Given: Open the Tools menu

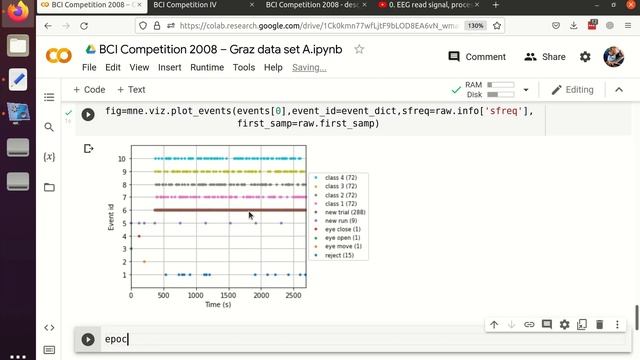Looking at the screenshot, I should point(244,67).
